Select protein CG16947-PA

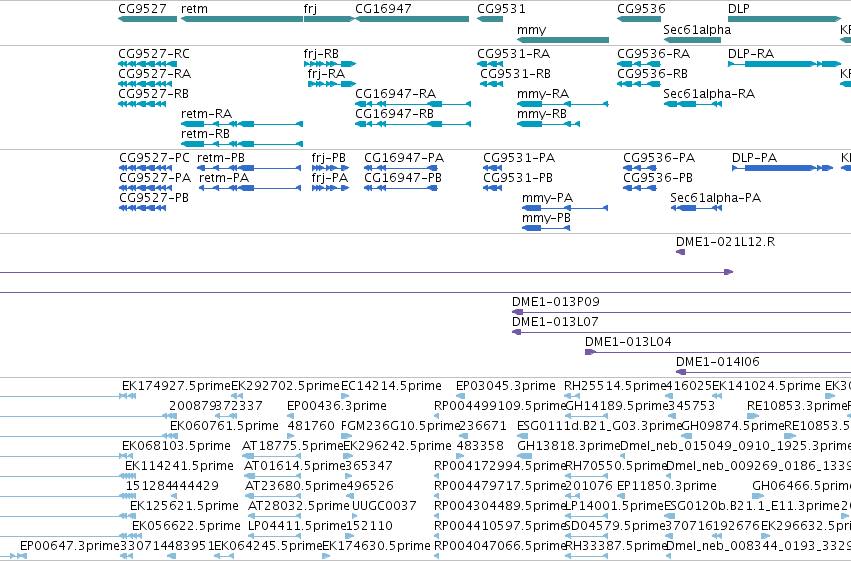pos(404,158)
